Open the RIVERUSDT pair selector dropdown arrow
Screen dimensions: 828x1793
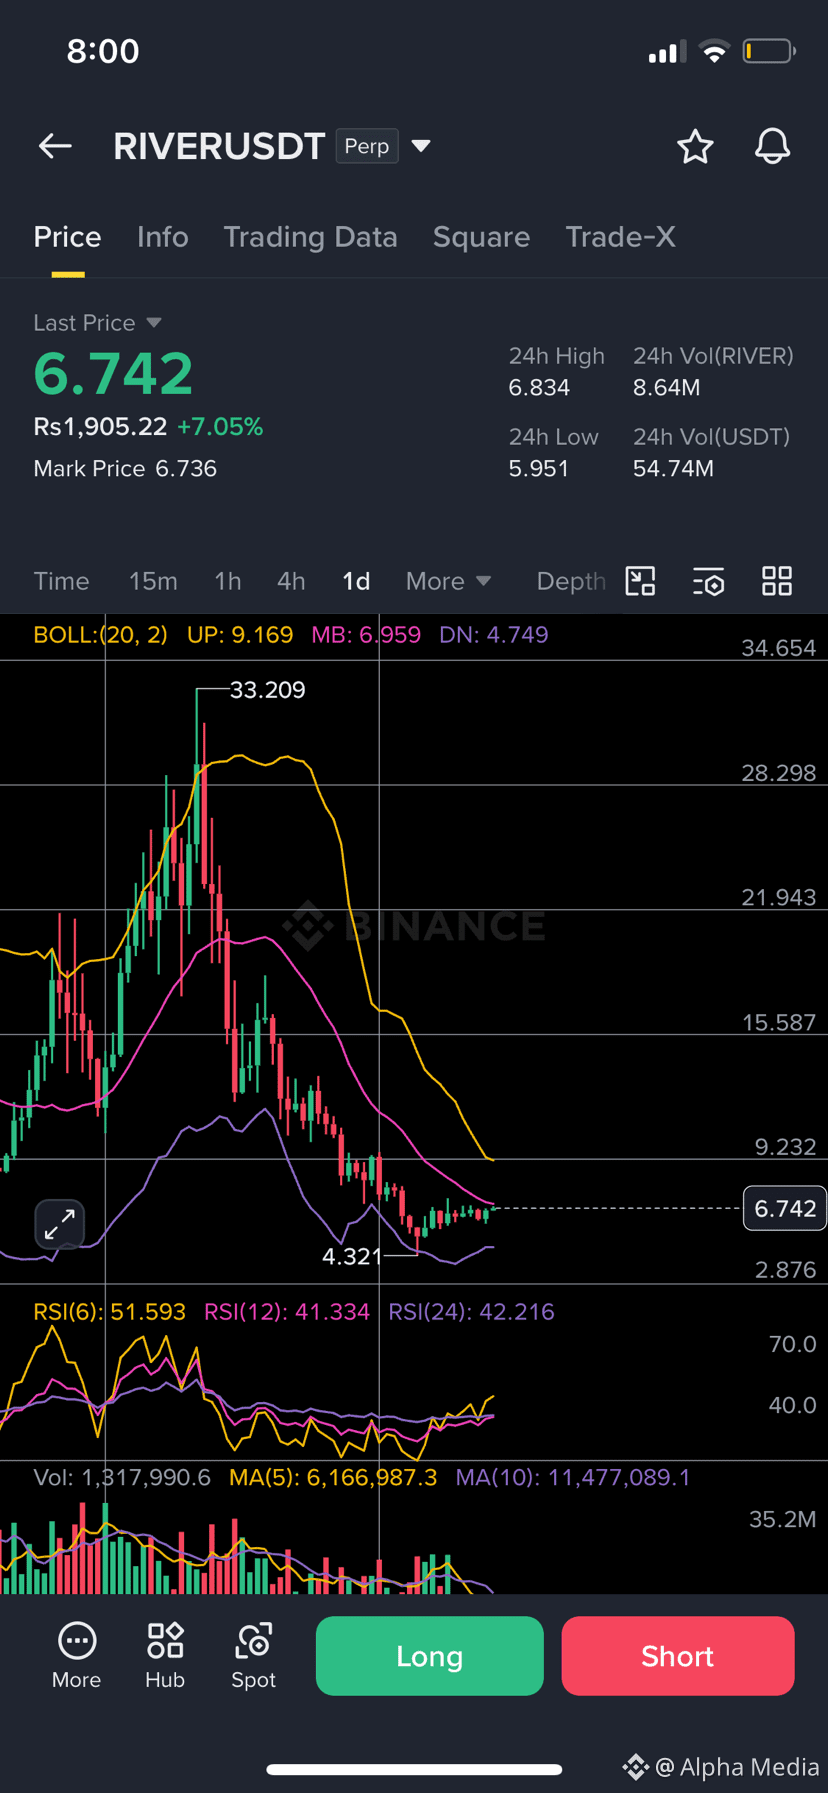pos(421,146)
